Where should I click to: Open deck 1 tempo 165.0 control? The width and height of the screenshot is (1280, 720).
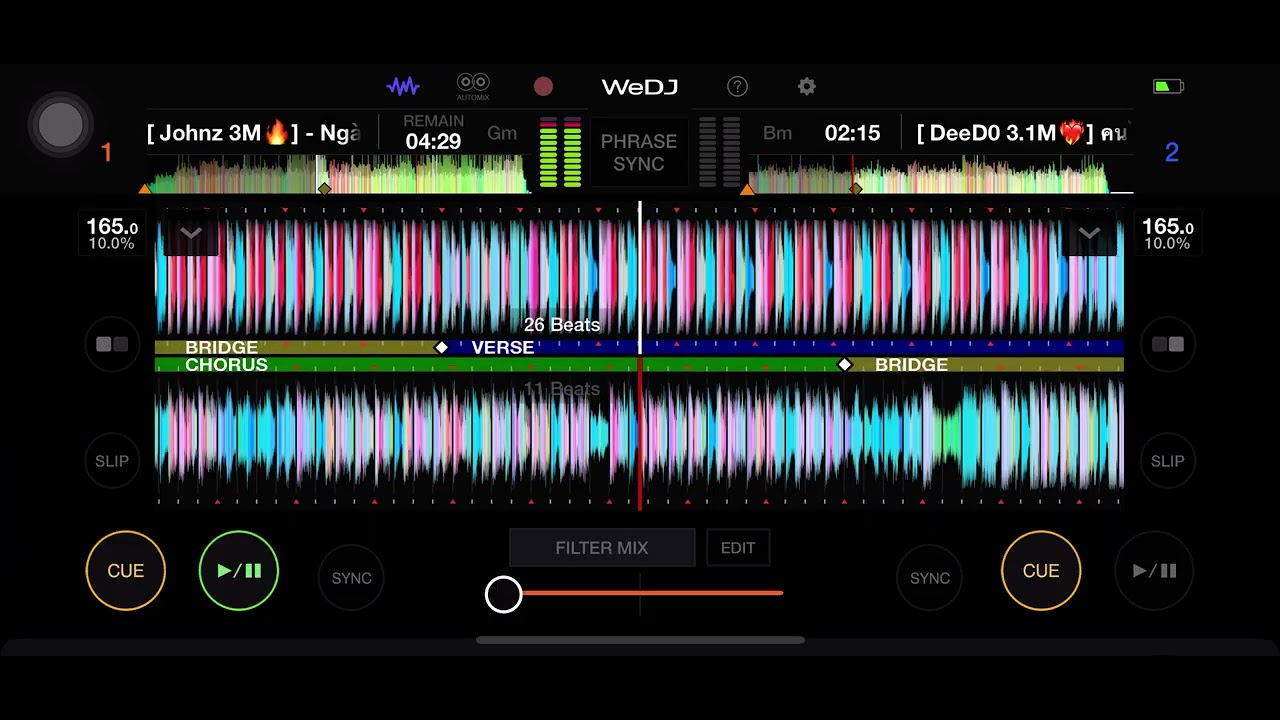[112, 233]
